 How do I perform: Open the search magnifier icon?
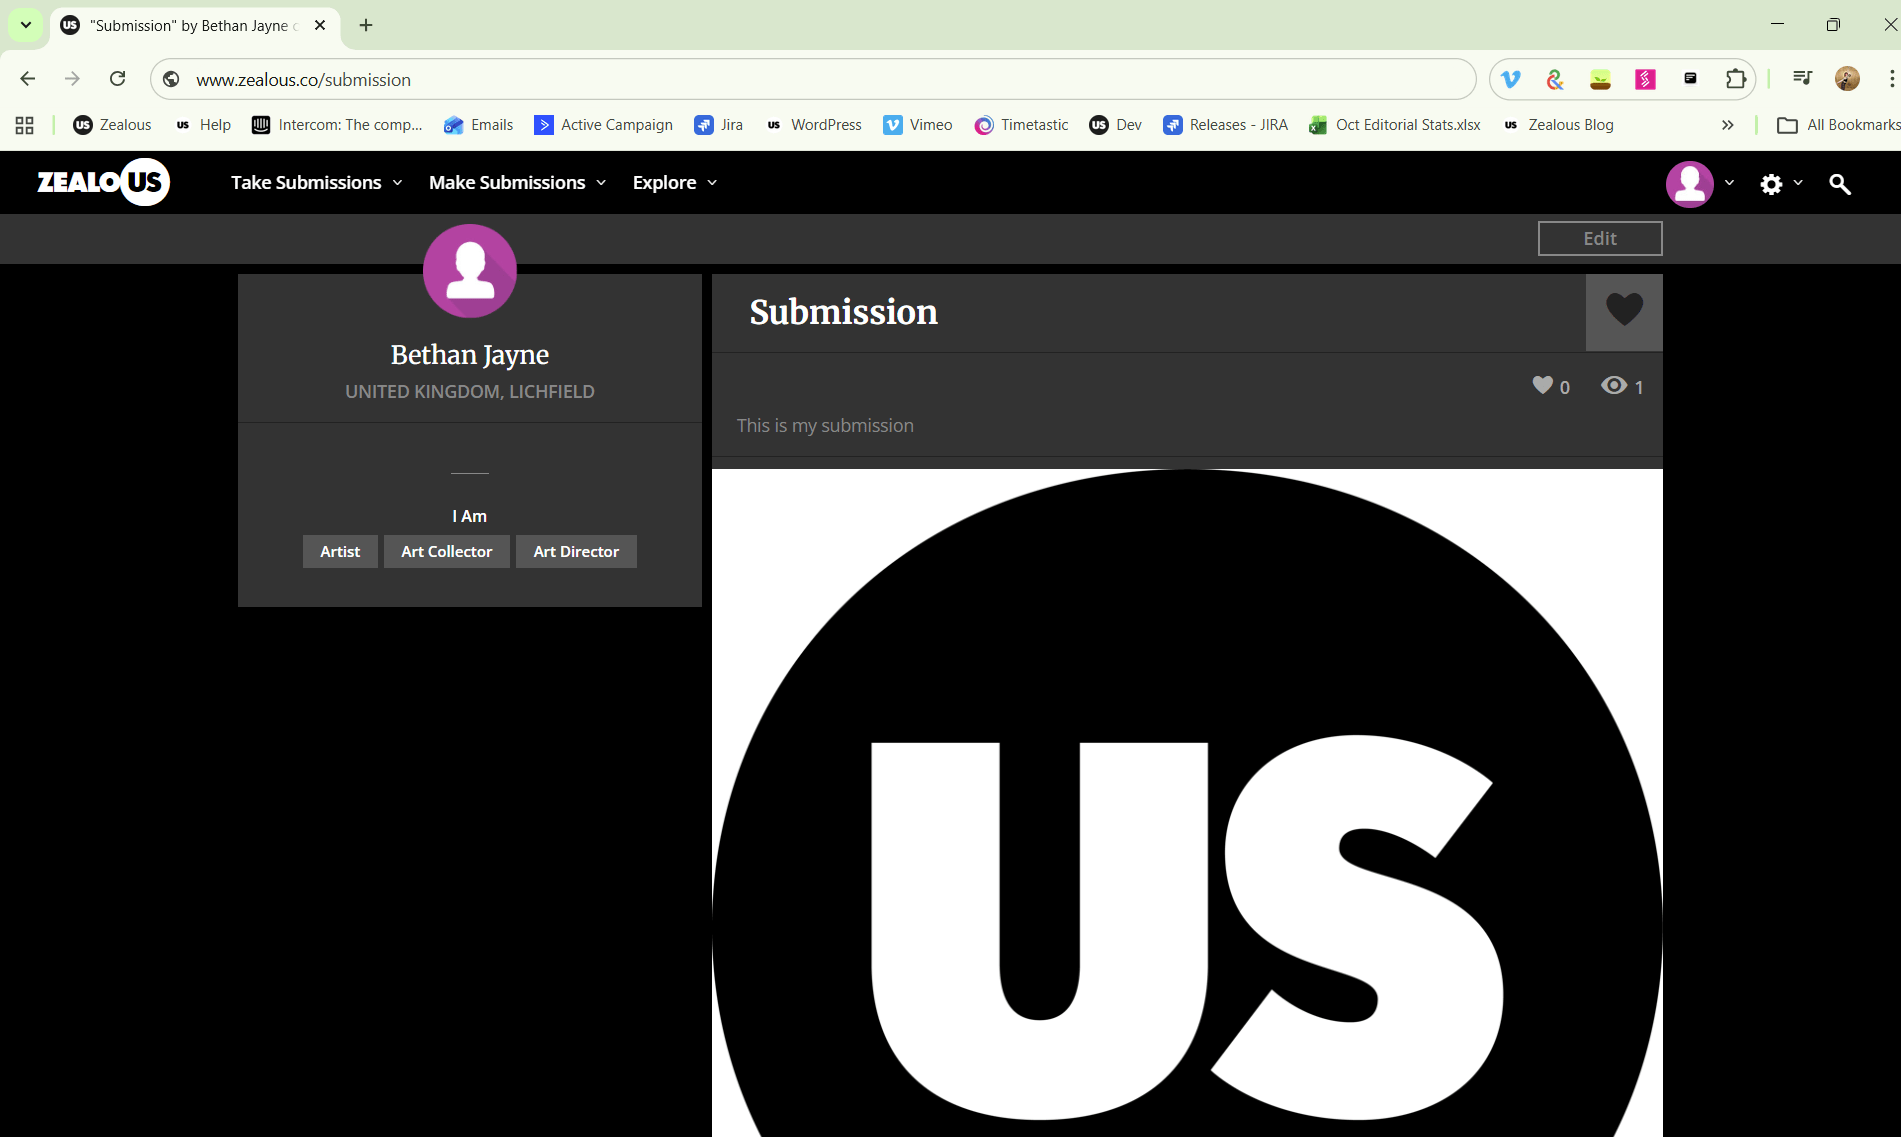1839,184
